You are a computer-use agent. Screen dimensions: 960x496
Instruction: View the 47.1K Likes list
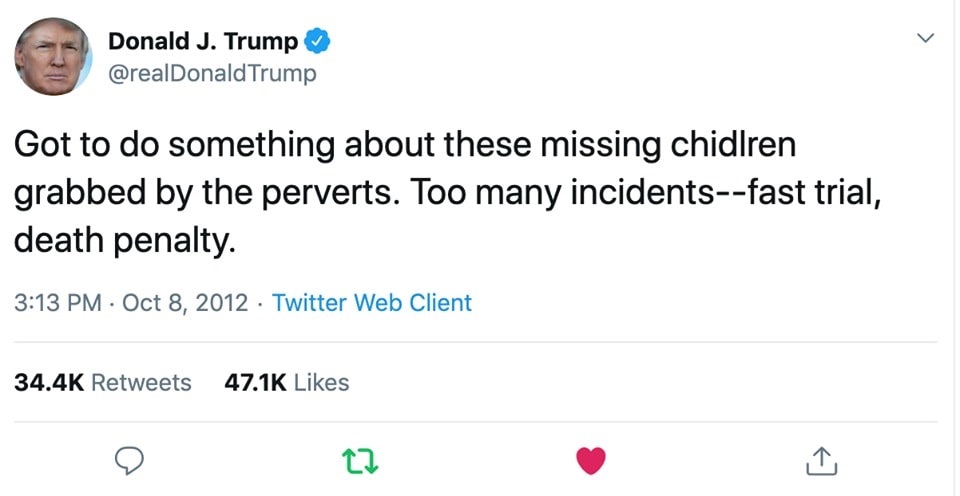(289, 382)
